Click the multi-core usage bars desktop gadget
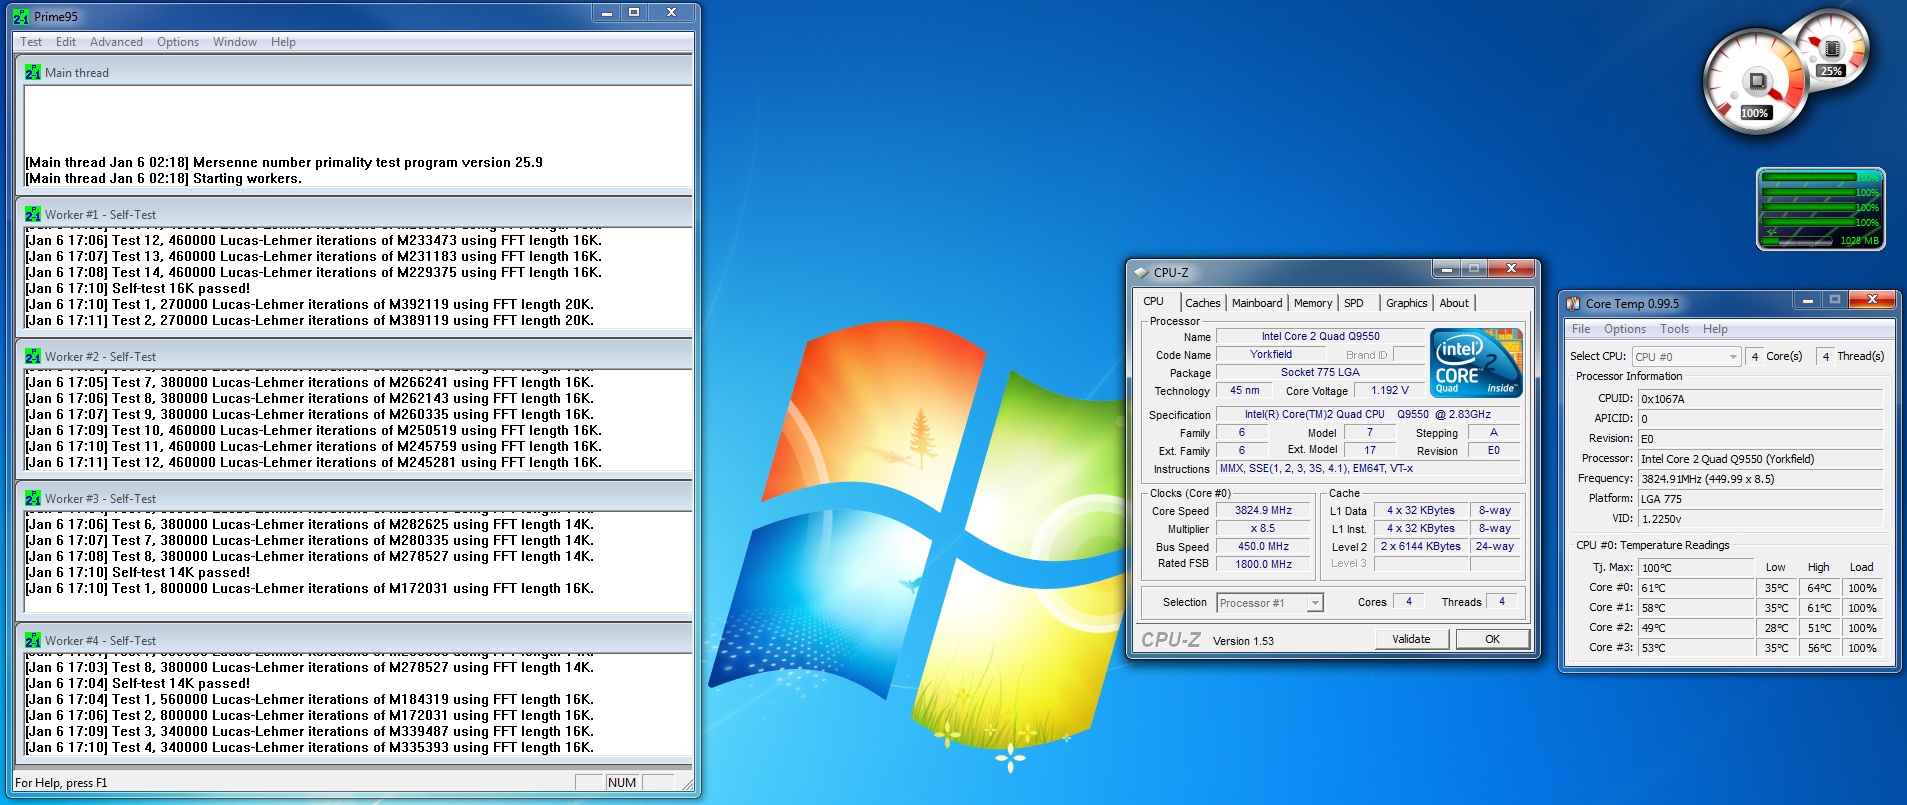The image size is (1907, 805). [1821, 209]
